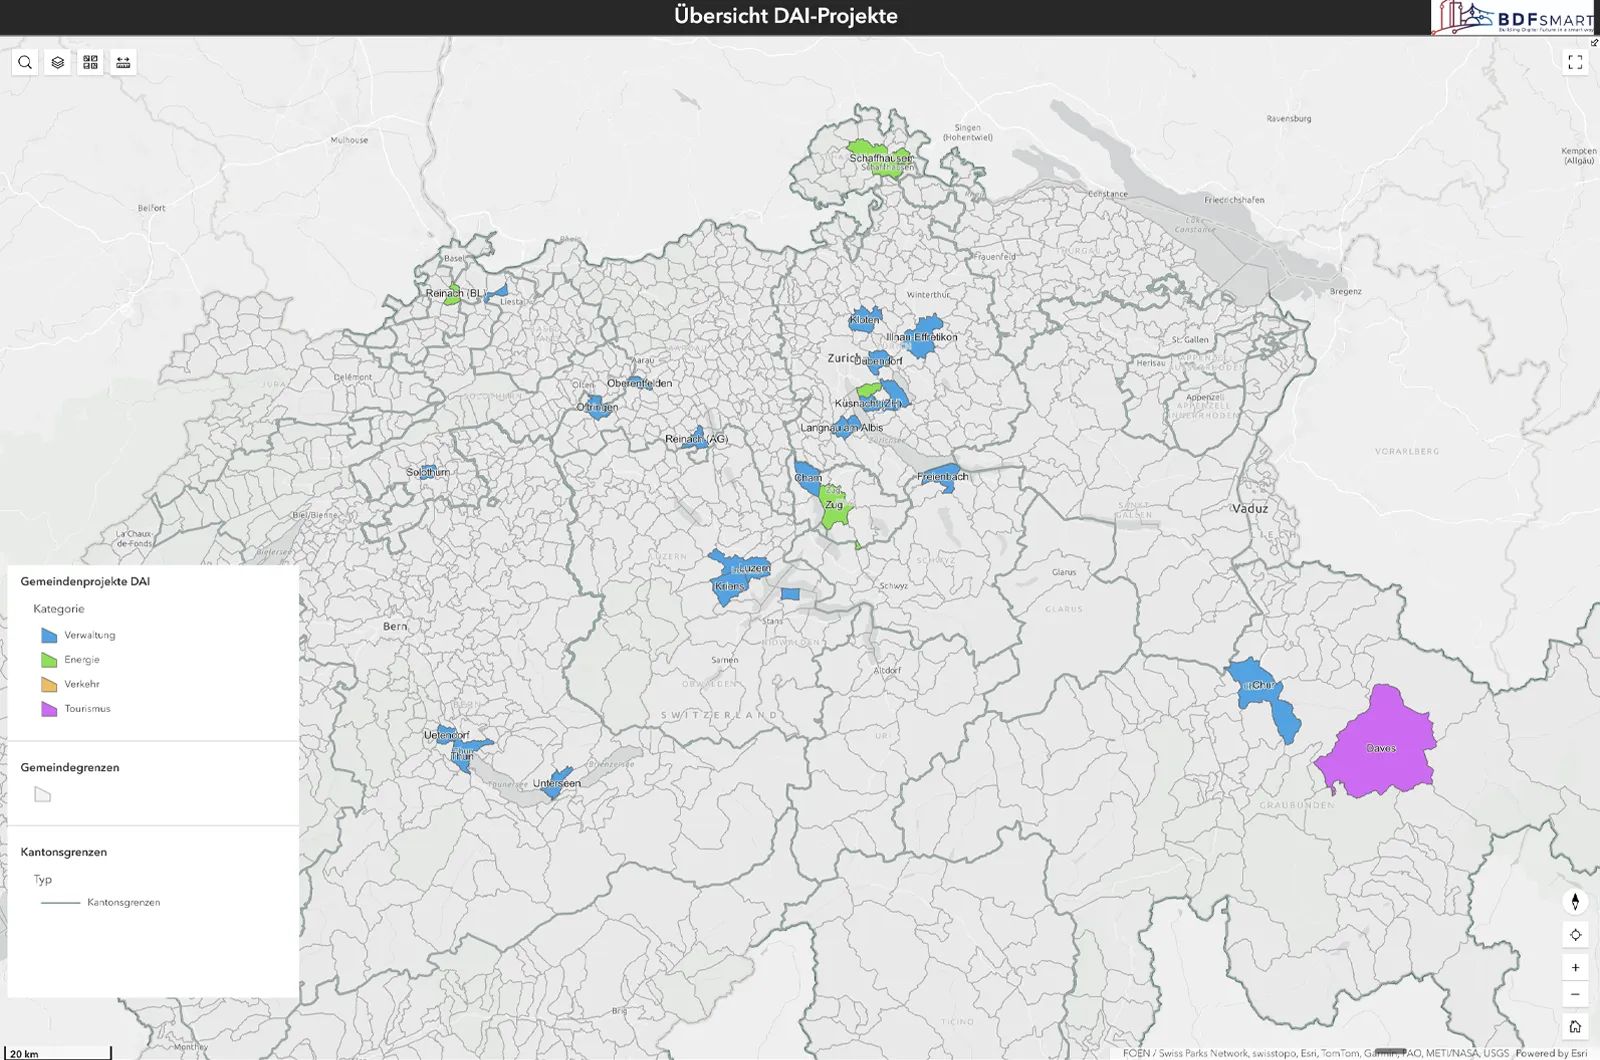Click the Langnau am Albis label
This screenshot has width=1600, height=1060.
[841, 427]
